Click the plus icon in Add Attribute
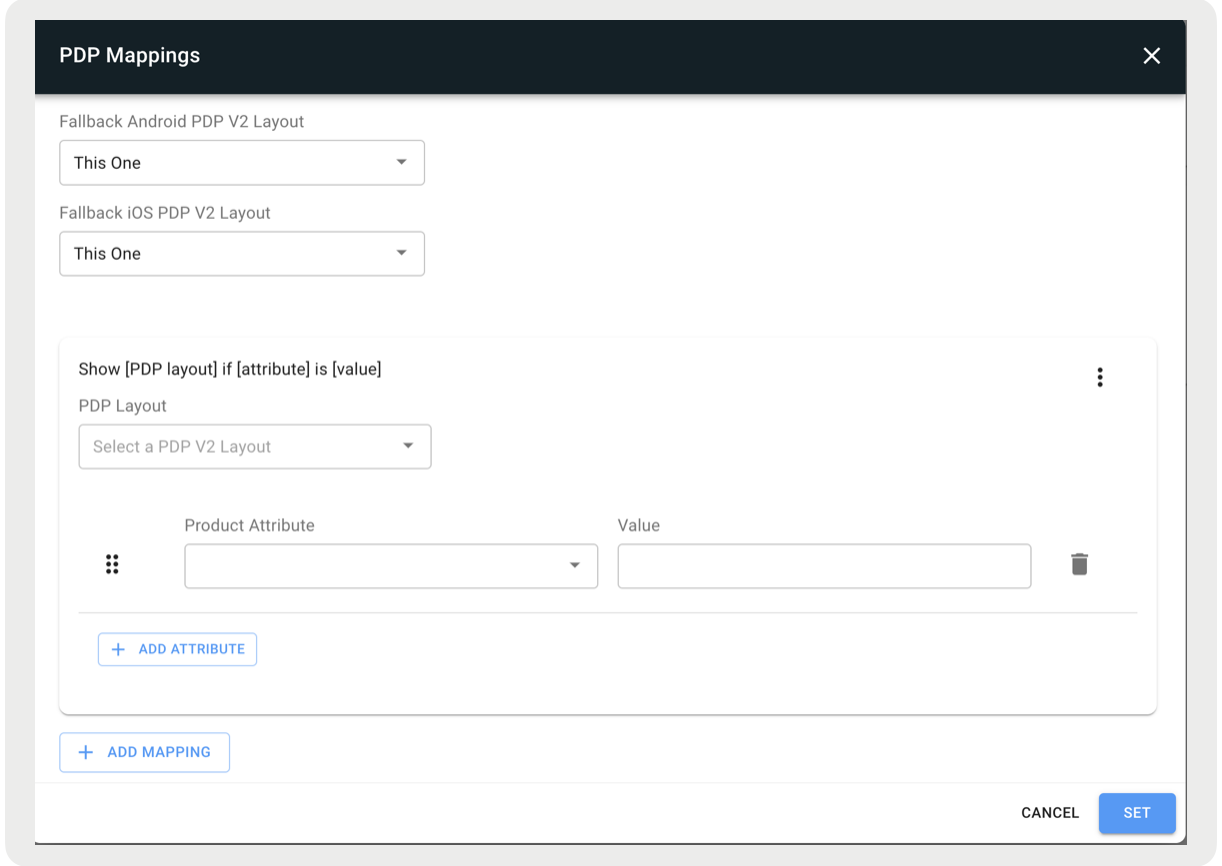This screenshot has height=866, width=1222. (x=118, y=649)
